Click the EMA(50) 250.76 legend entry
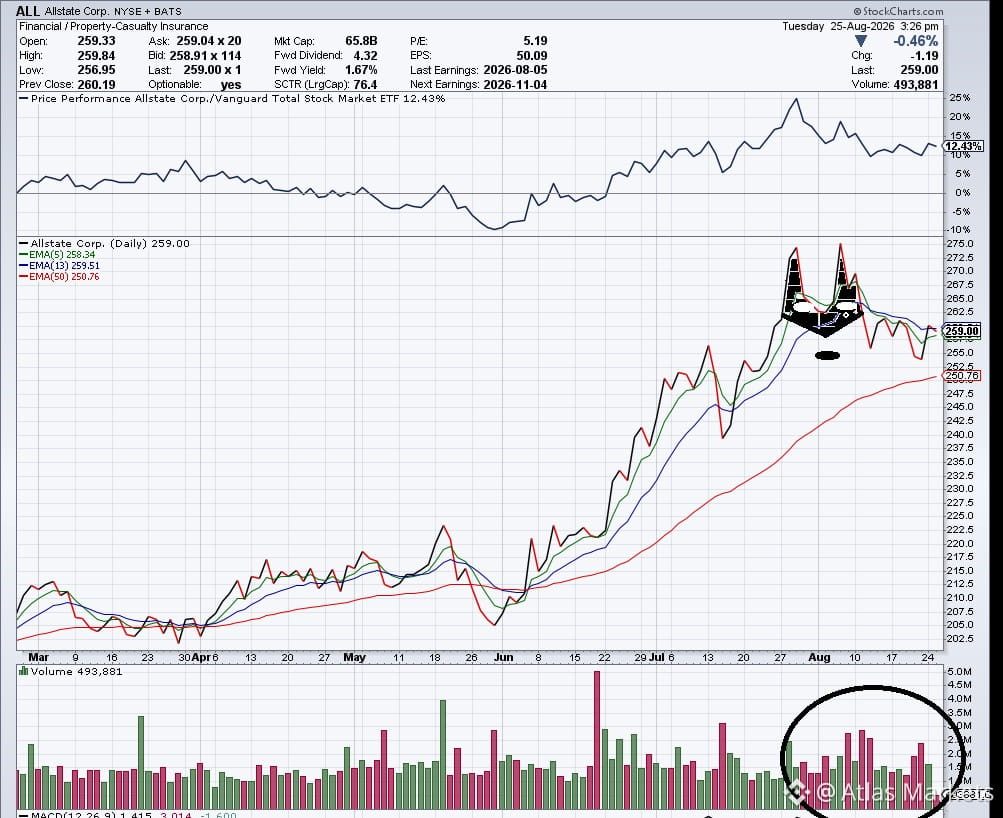The width and height of the screenshot is (1003, 818). [59, 276]
